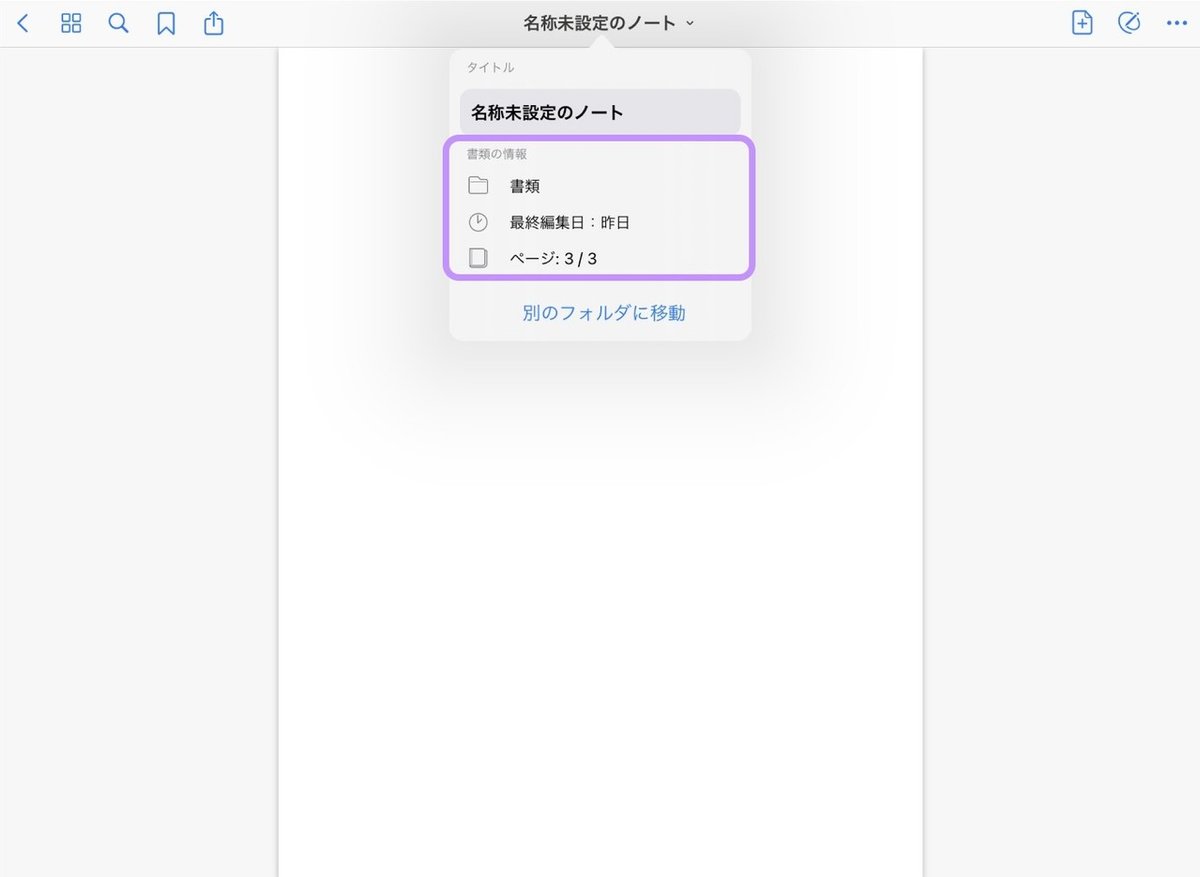Click the folder icon next to 書類
The image size is (1200, 877).
coord(478,185)
